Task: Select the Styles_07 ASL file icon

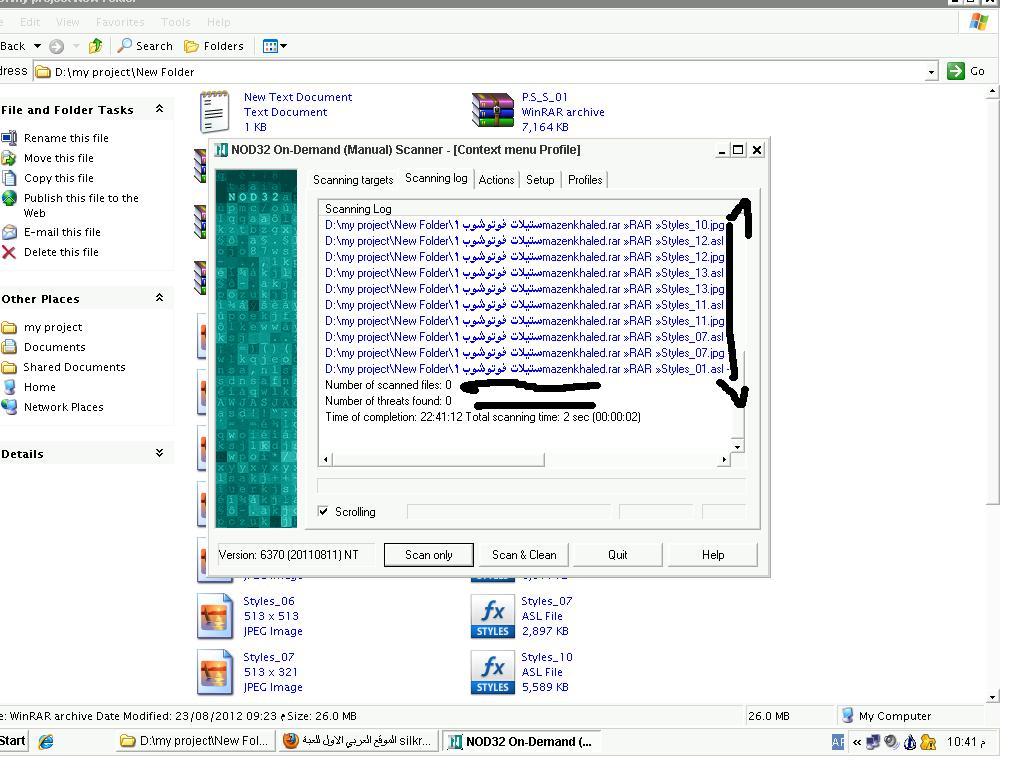Action: pos(492,616)
